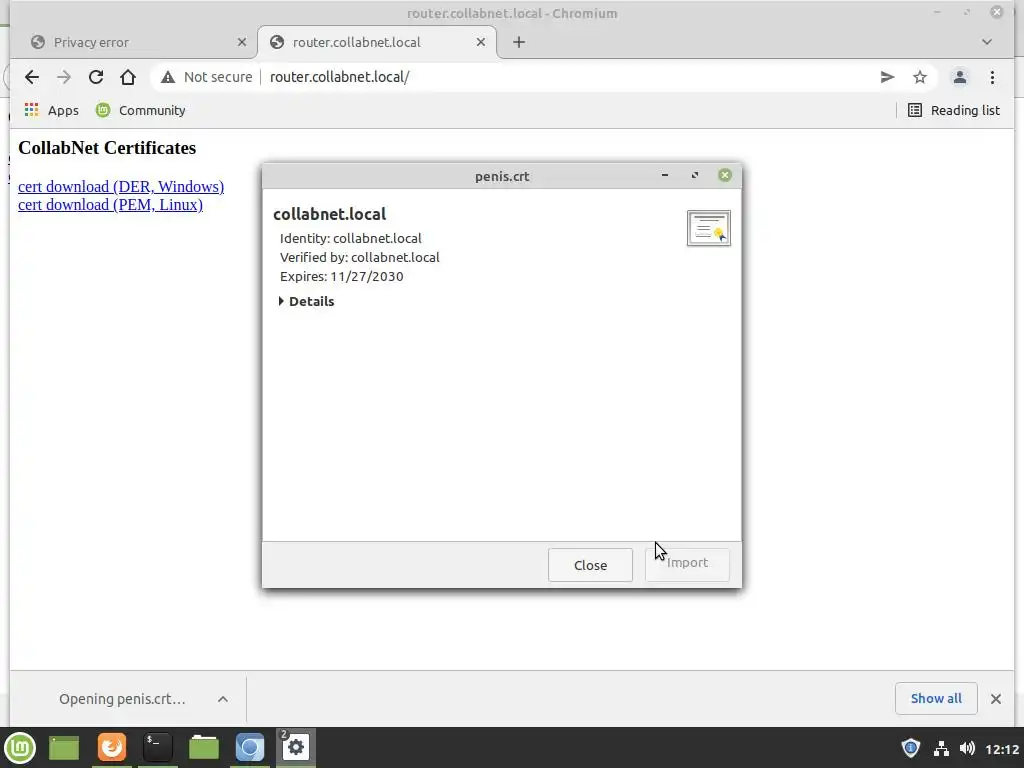
Task: Open the file manager folder in taskbar
Action: pyautogui.click(x=204, y=748)
